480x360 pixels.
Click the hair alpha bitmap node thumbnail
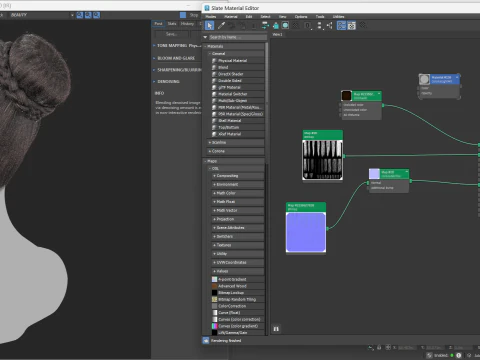pyautogui.click(x=322, y=160)
